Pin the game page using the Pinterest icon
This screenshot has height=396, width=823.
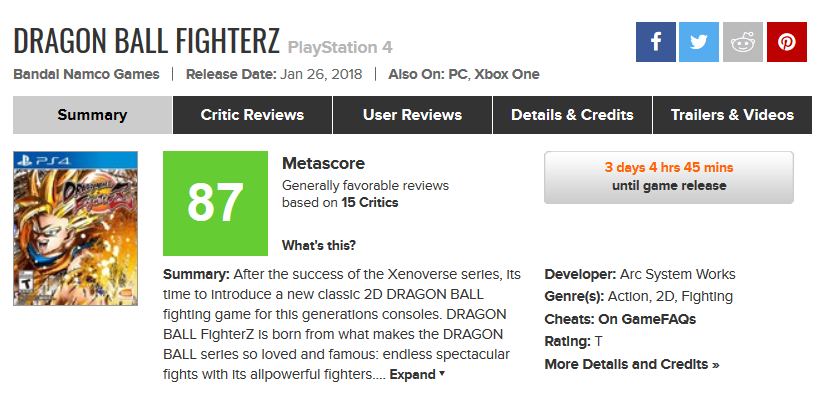pyautogui.click(x=787, y=42)
